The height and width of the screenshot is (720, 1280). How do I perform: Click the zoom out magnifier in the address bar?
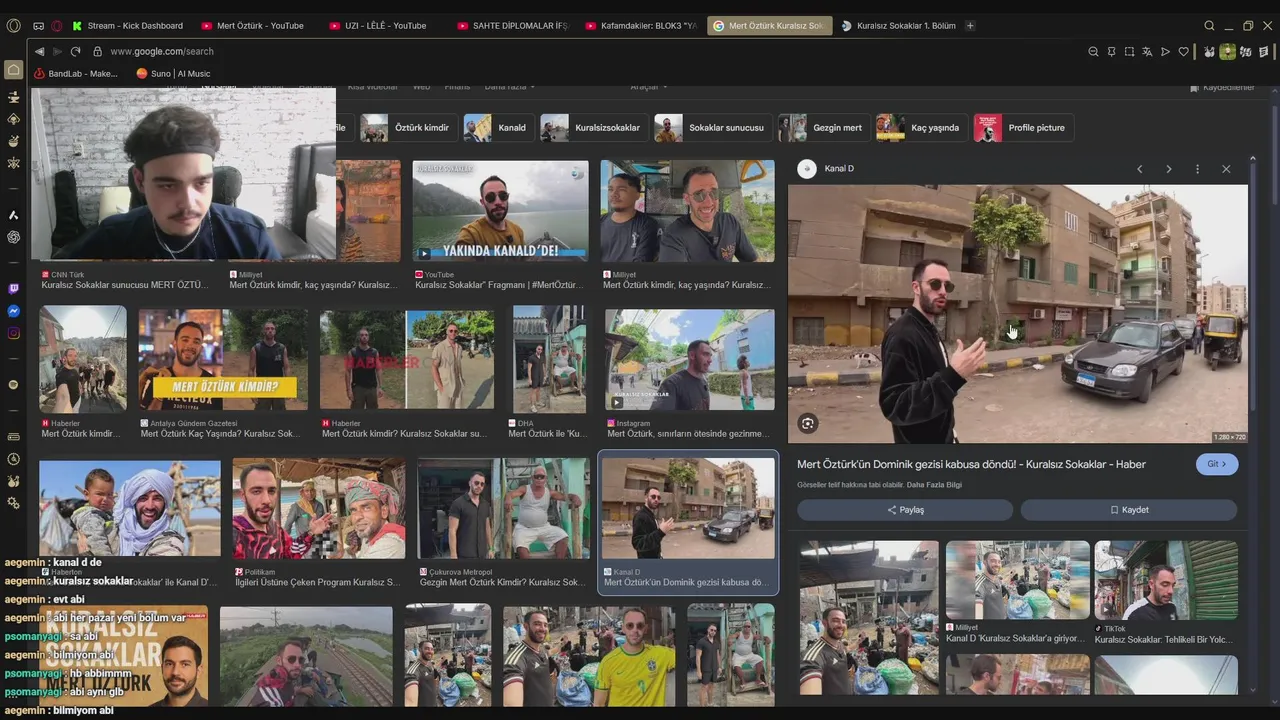[1093, 51]
